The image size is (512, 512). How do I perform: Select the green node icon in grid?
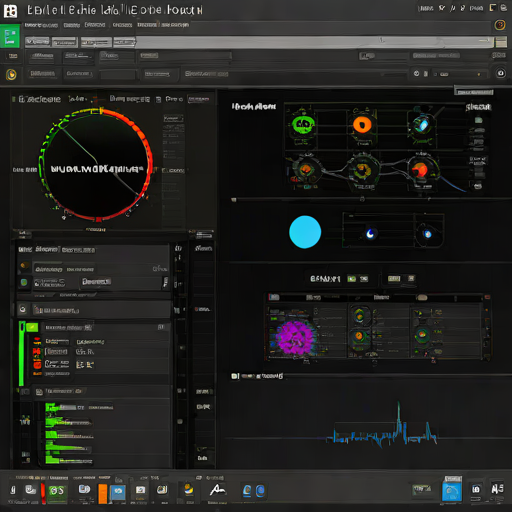coord(303,125)
